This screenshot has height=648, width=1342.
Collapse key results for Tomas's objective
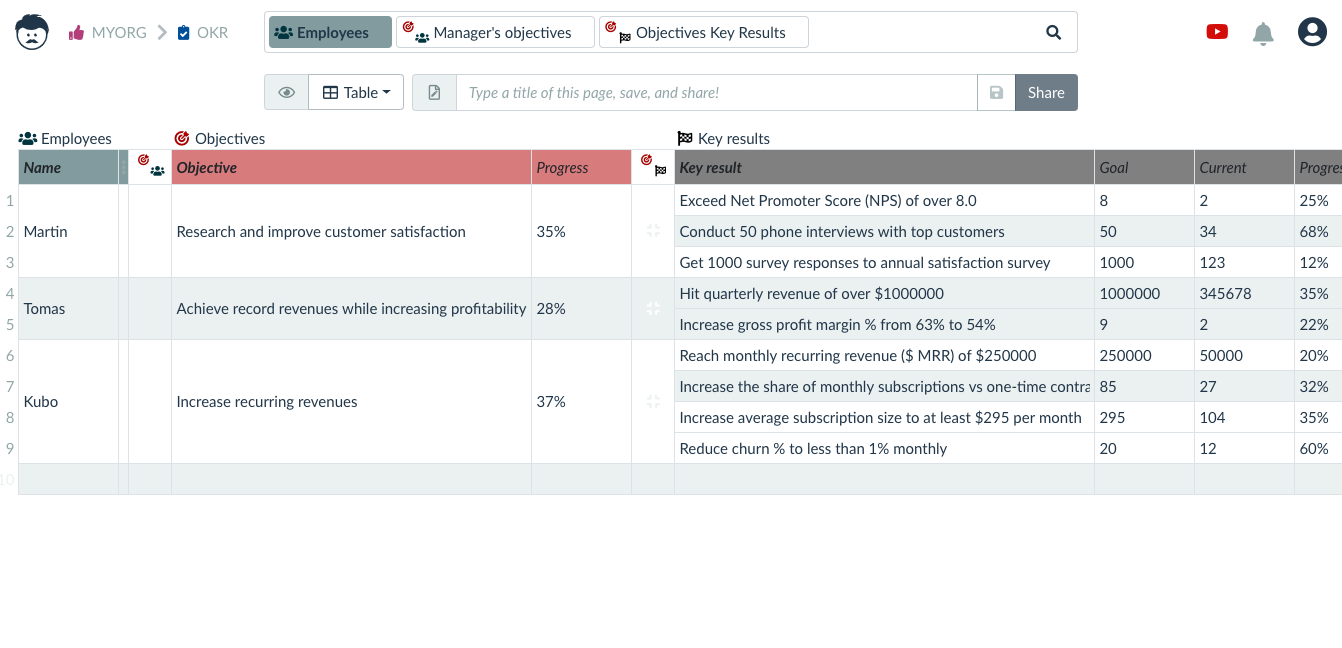[x=653, y=309]
